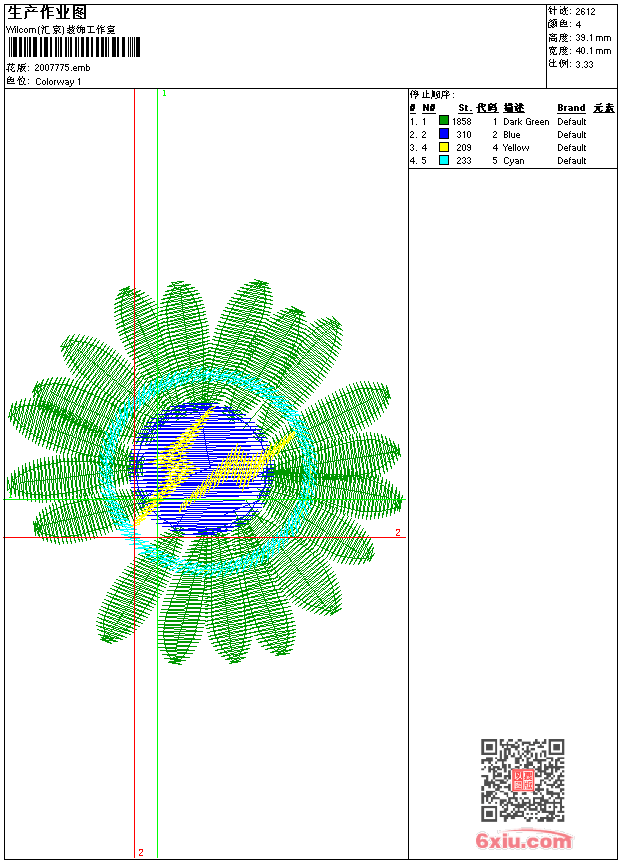The height and width of the screenshot is (860, 620).
Task: Click the Colorway 1 label
Action: [58, 82]
